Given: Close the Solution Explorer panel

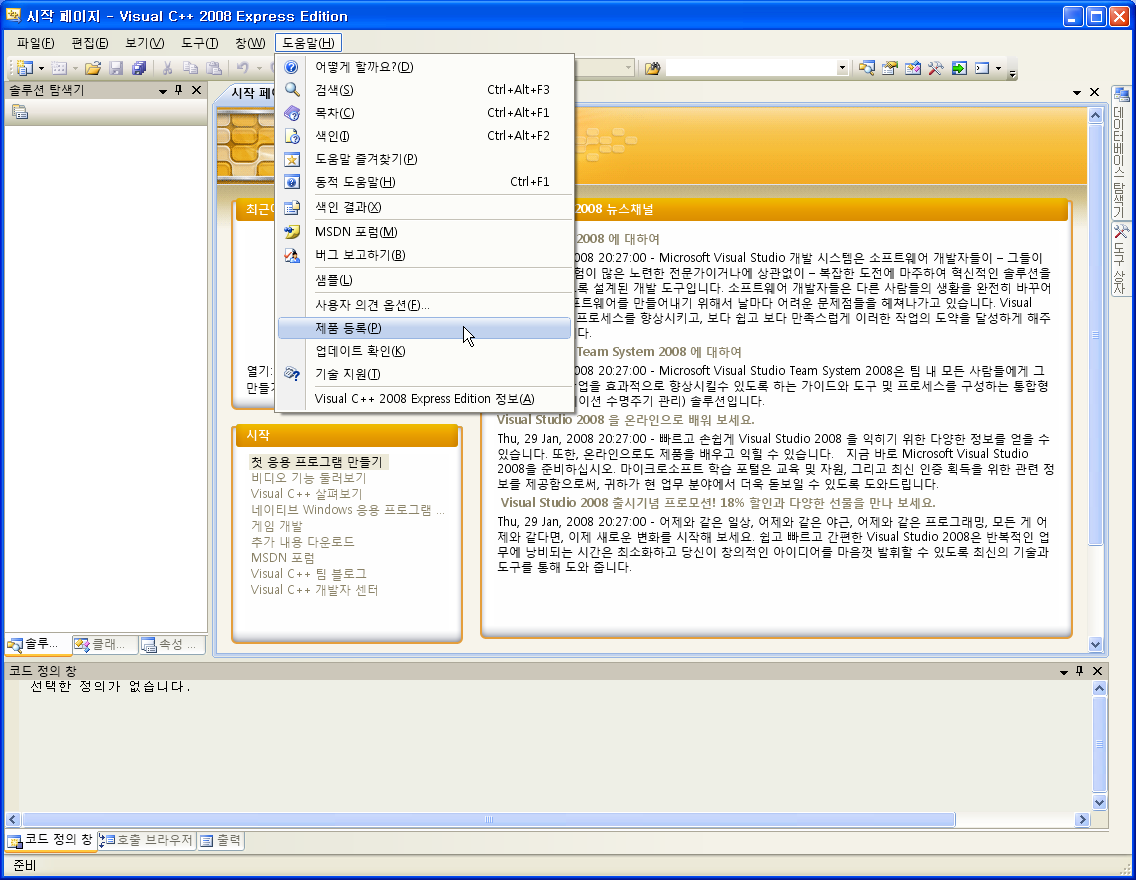Looking at the screenshot, I should (x=196, y=91).
